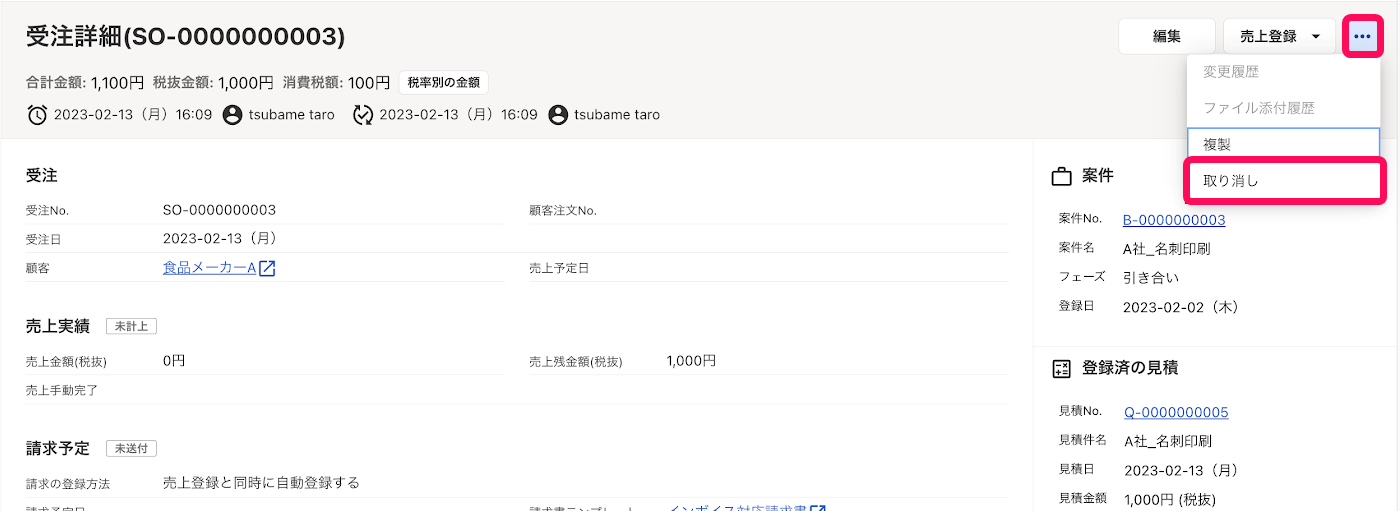1400x511 pixels.
Task: Click the first tsubame taro user avatar icon
Action: [233, 115]
